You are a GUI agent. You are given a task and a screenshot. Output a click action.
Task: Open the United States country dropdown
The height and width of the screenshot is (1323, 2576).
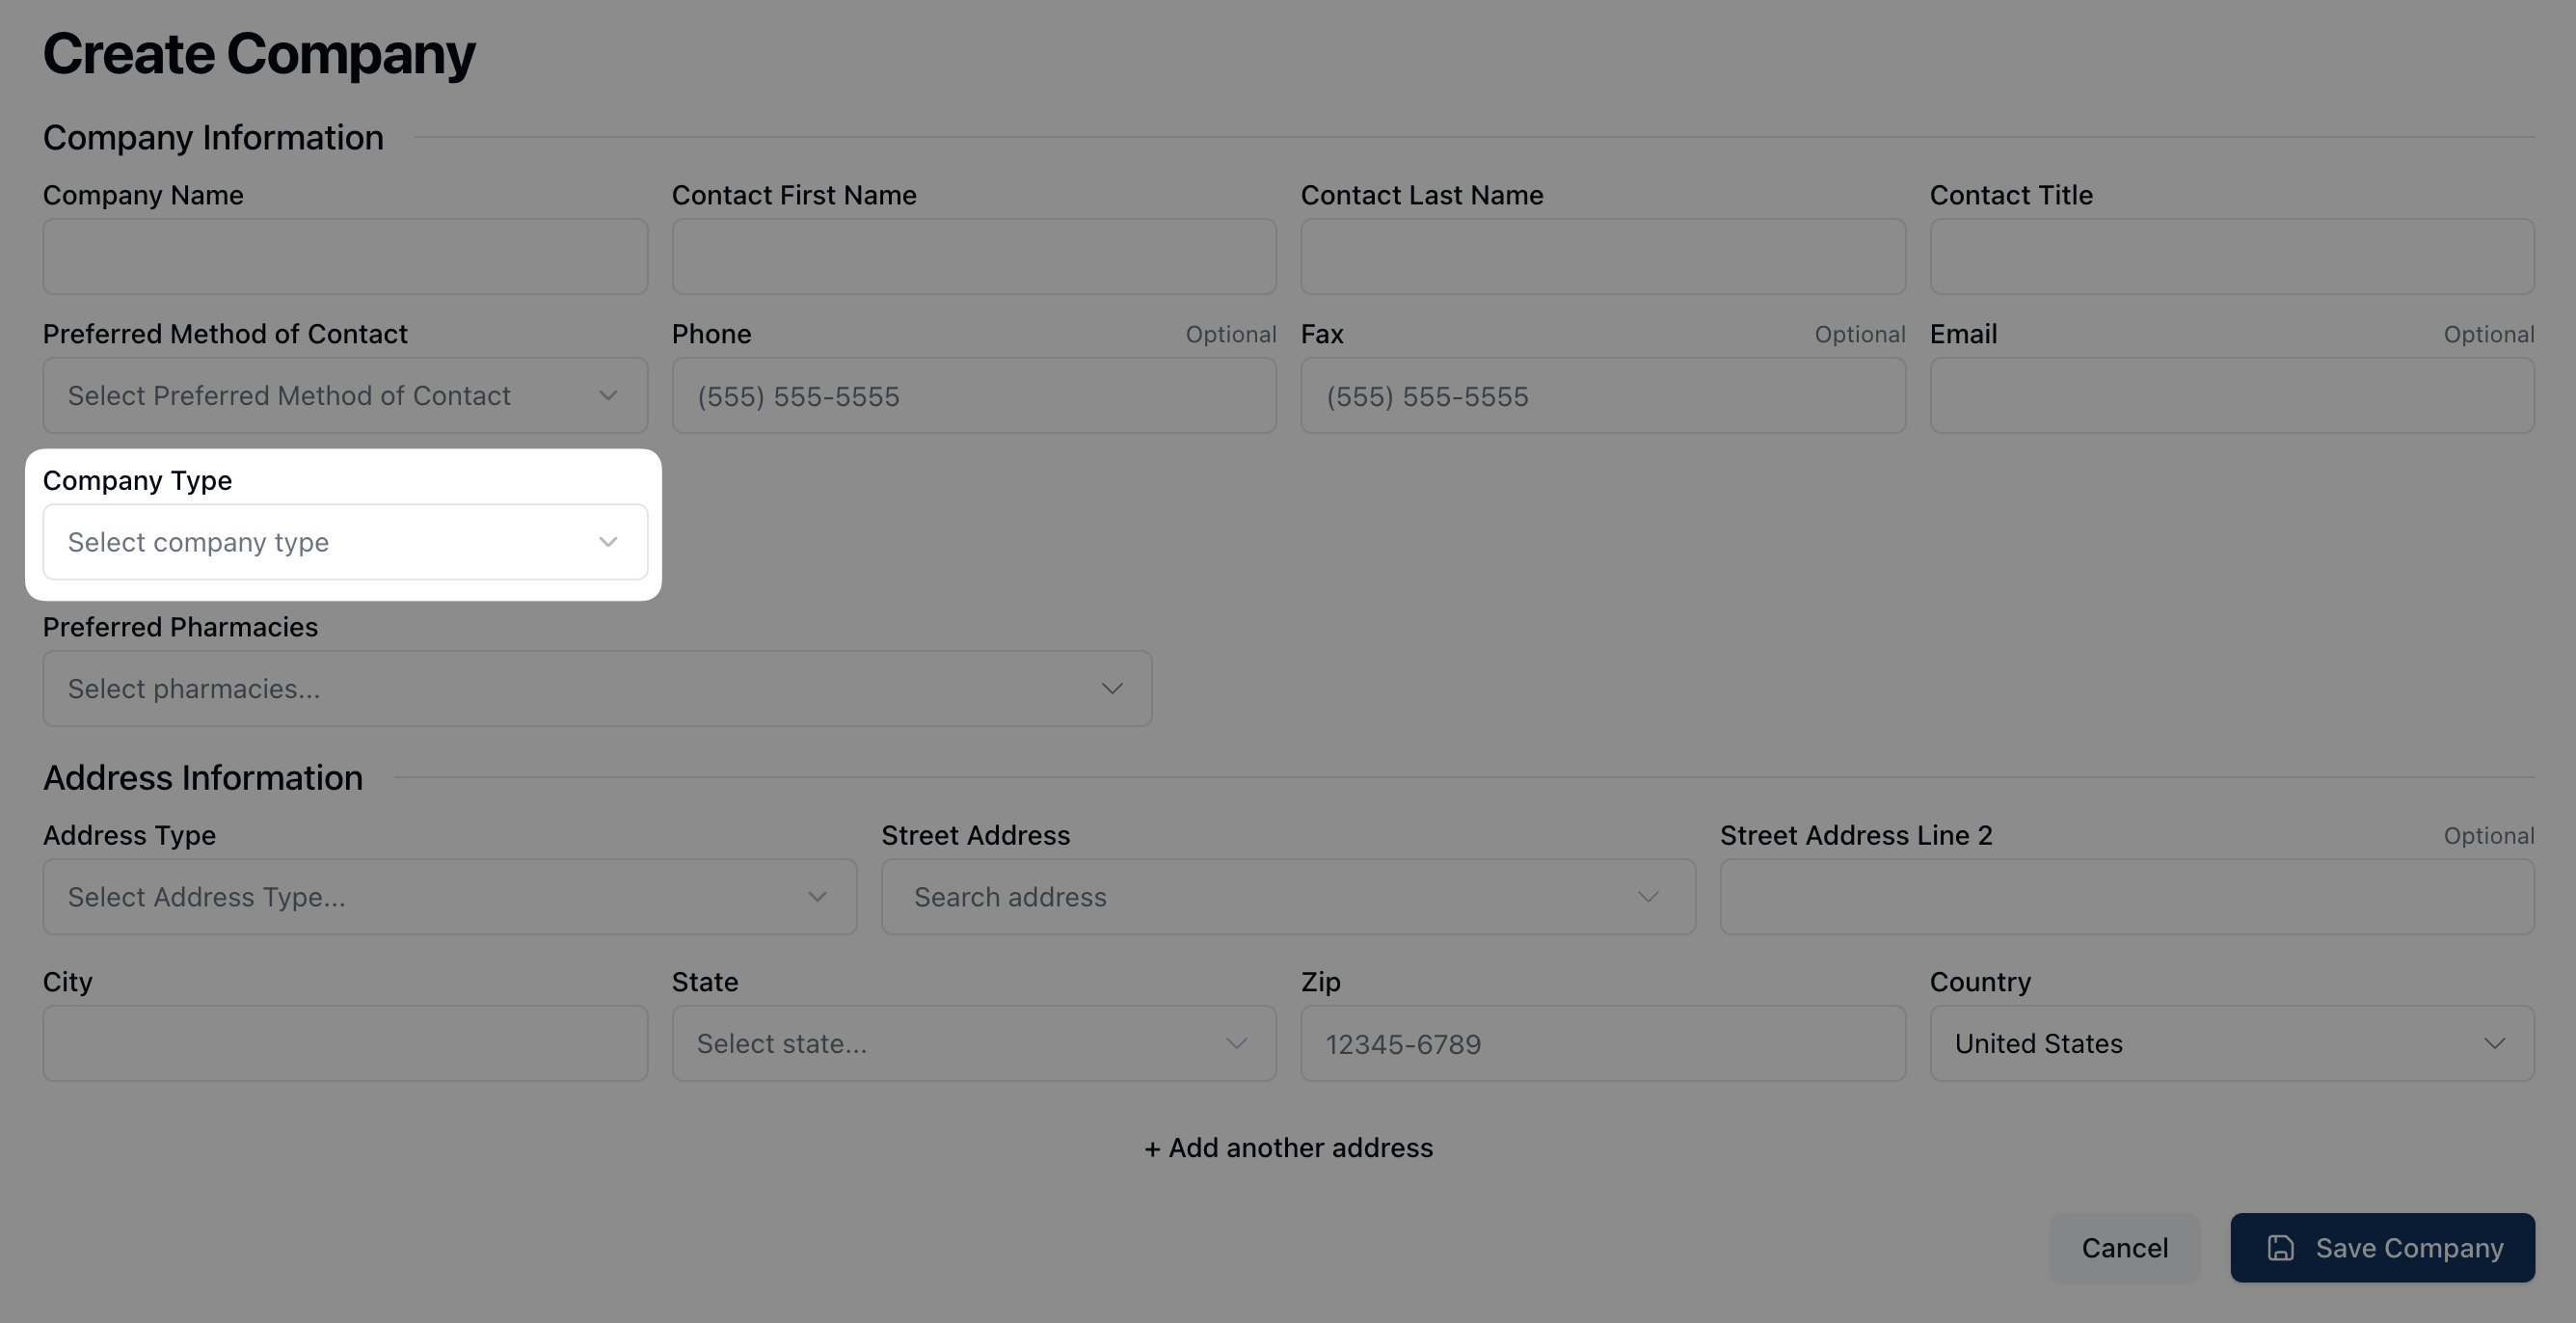point(2200,1044)
